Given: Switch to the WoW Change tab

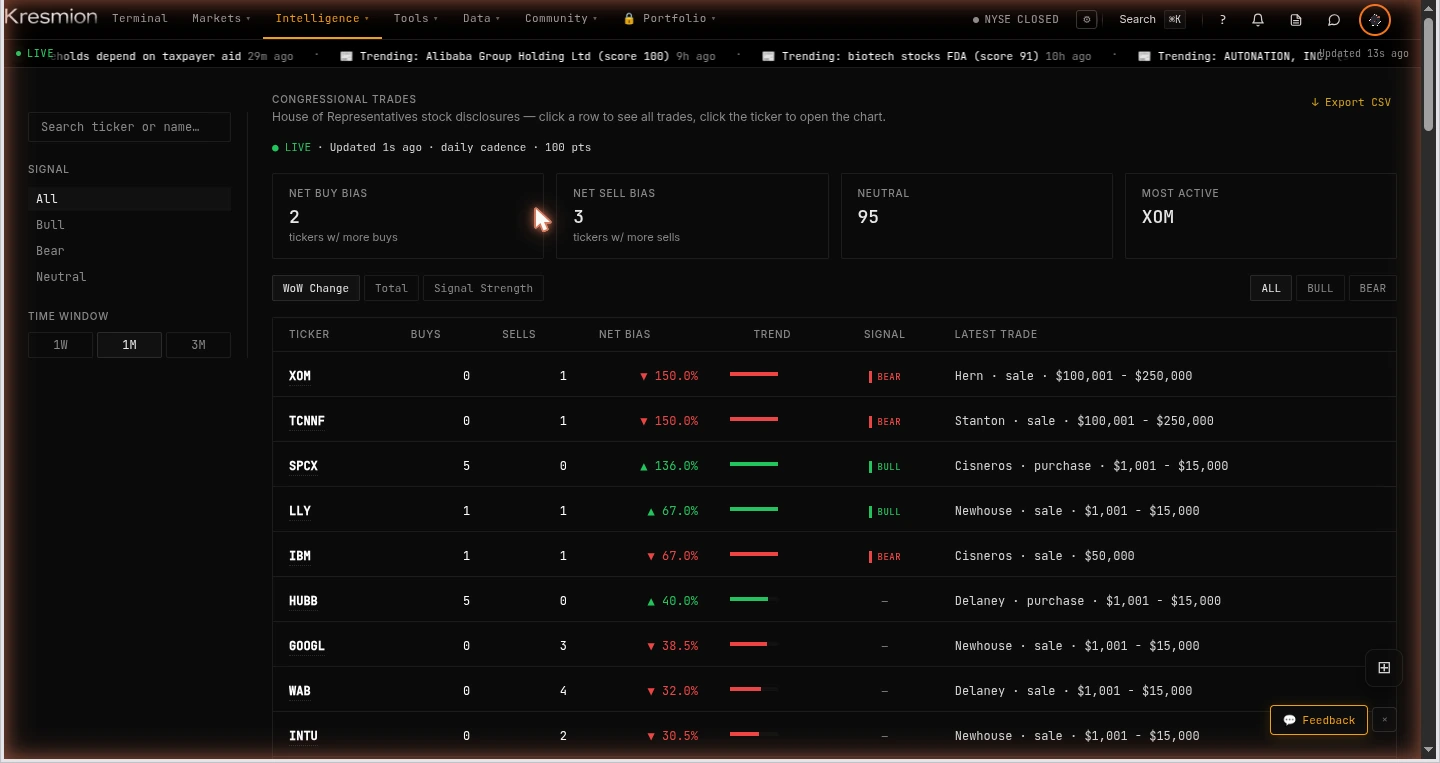Looking at the screenshot, I should coord(316,288).
